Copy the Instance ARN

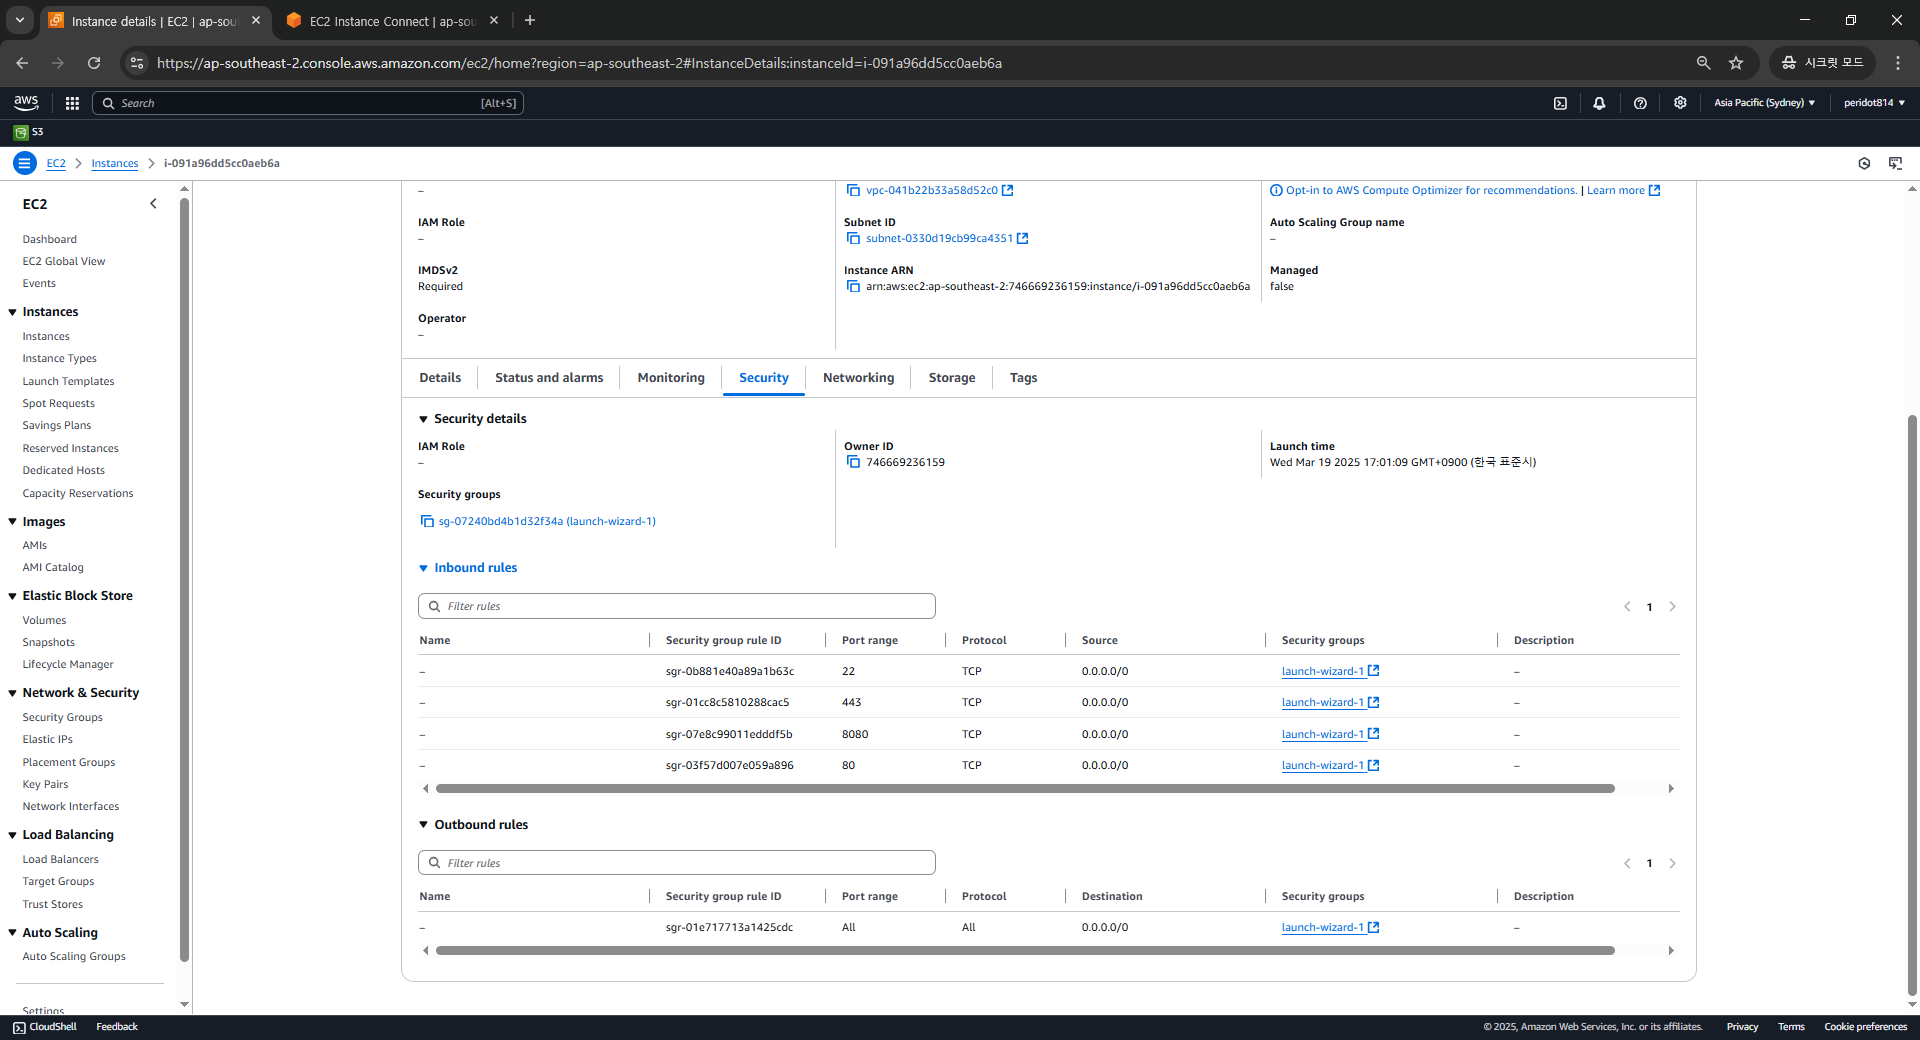[x=853, y=286]
